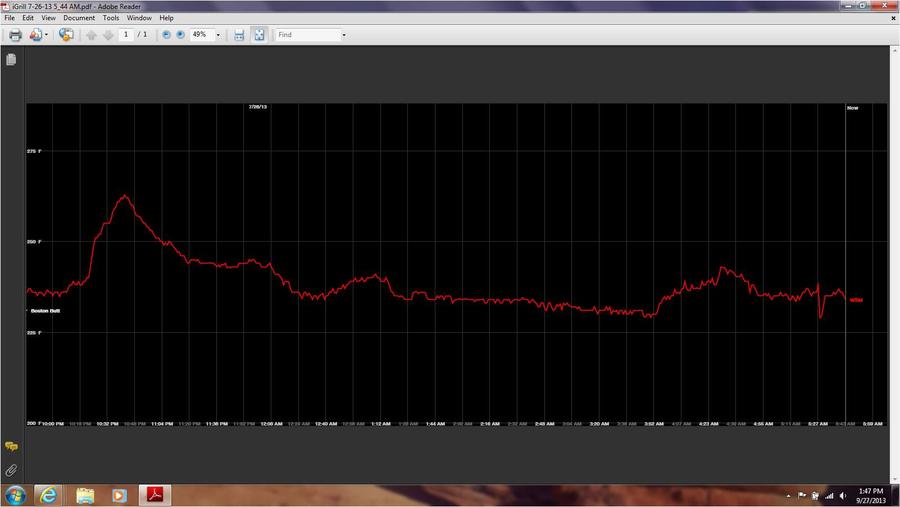Click the zoom out button
900x507 pixels.
coord(167,35)
